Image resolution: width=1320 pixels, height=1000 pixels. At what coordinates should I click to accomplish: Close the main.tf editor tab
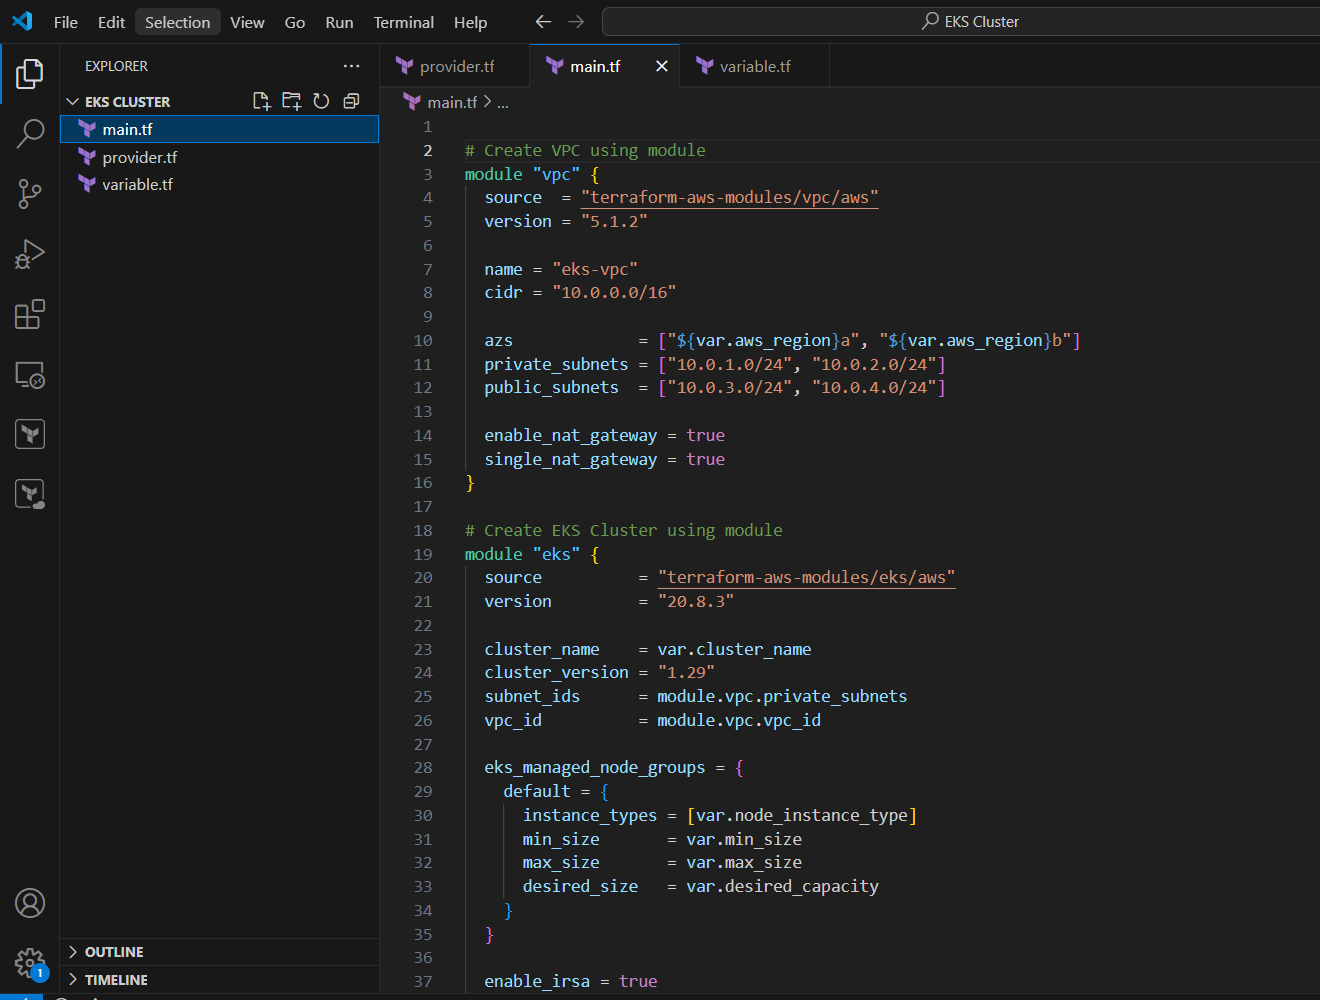tap(661, 66)
